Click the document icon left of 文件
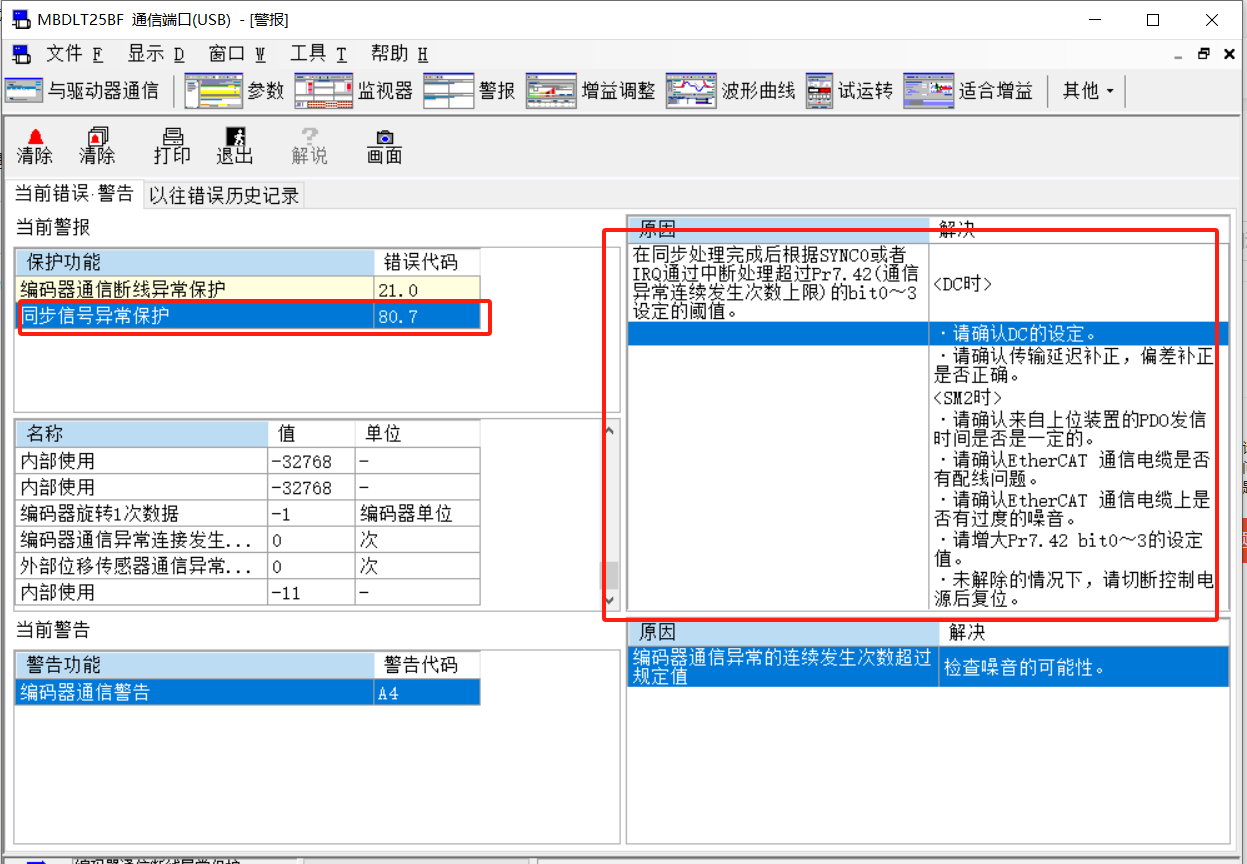The image size is (1247, 864). 21,54
